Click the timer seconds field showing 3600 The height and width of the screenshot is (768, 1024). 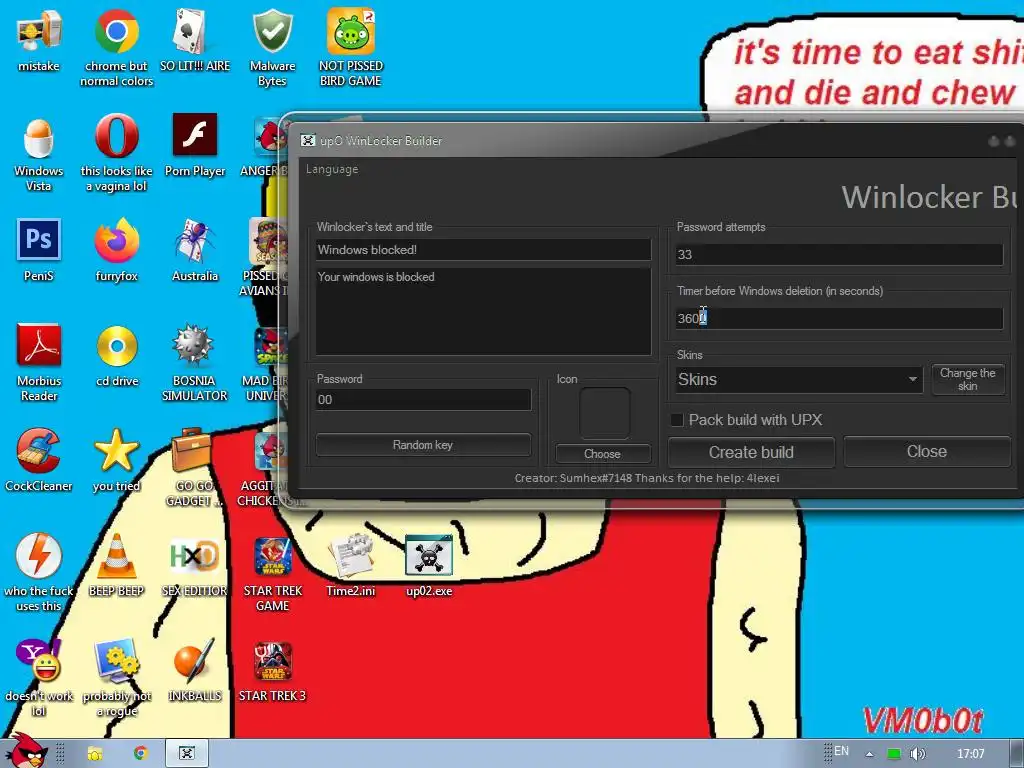pyautogui.click(x=839, y=319)
